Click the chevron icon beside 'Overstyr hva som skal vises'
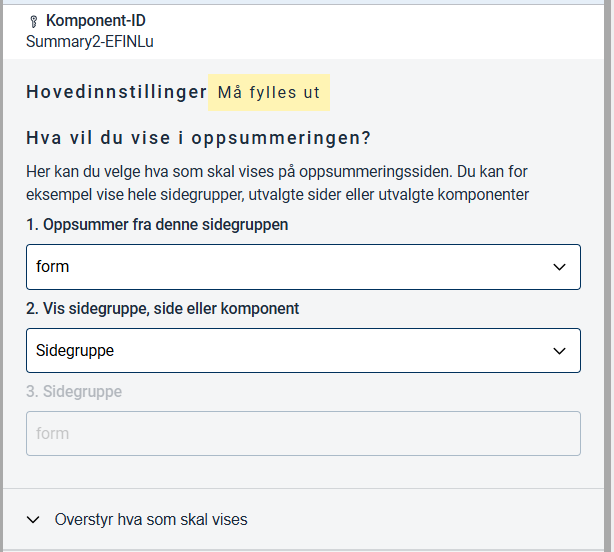Screen dimensions: 614x552 34,520
